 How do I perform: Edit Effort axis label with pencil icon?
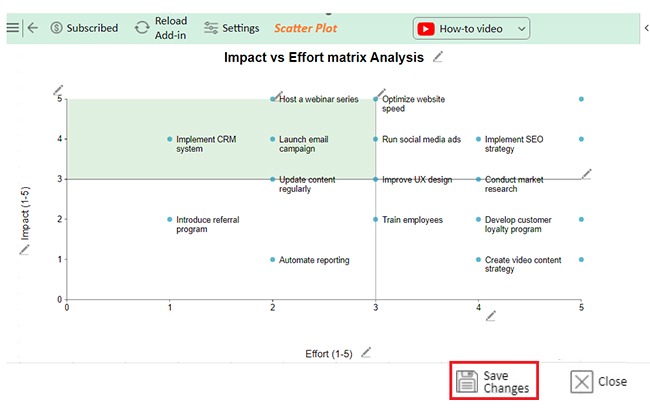point(366,353)
